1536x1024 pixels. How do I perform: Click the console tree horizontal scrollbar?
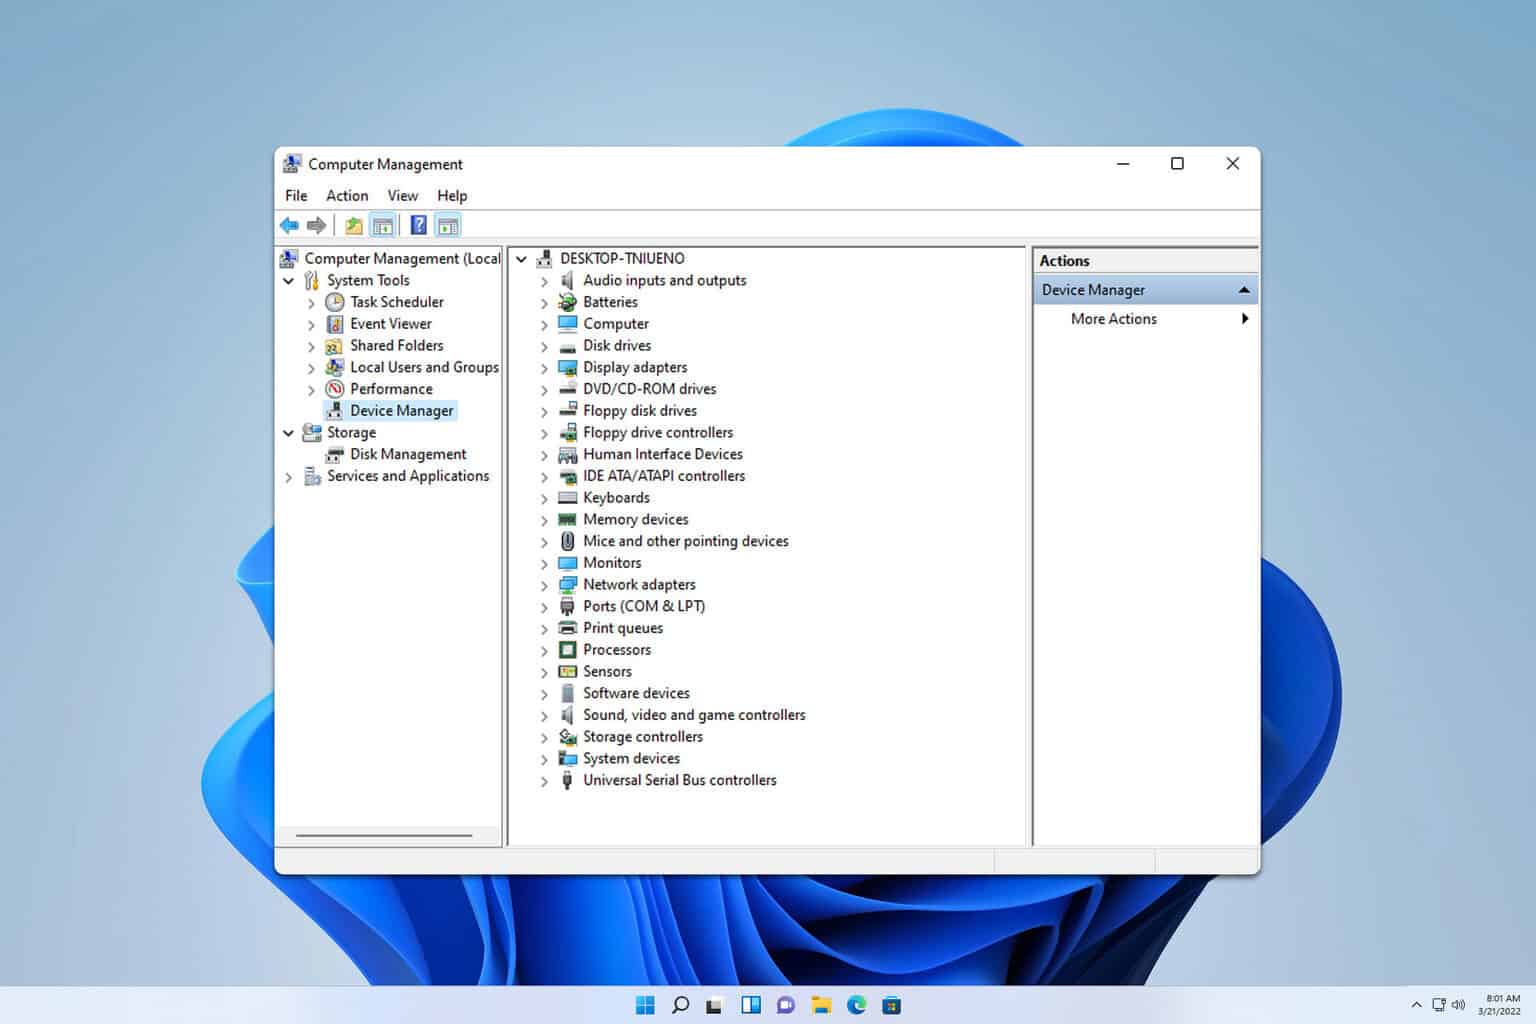pyautogui.click(x=384, y=836)
